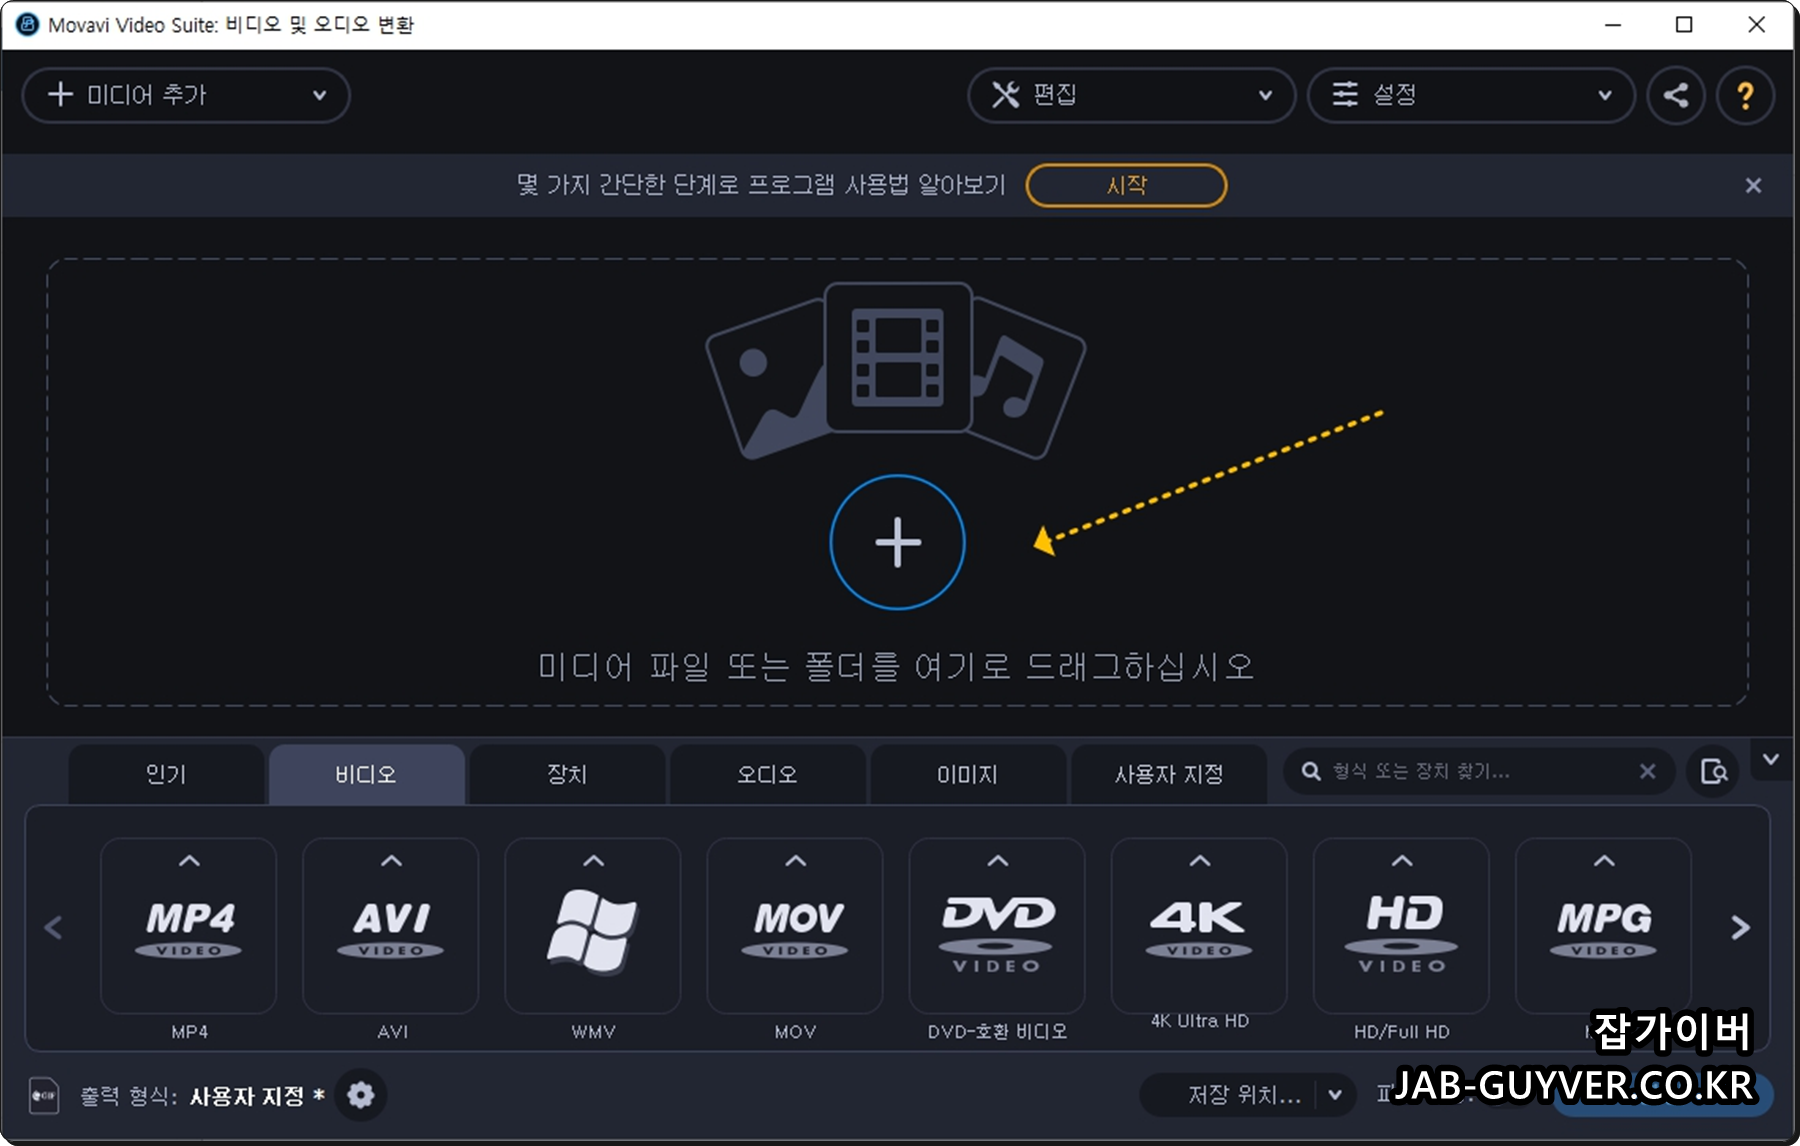Expand MP4 presets with the up chevron

pos(189,861)
